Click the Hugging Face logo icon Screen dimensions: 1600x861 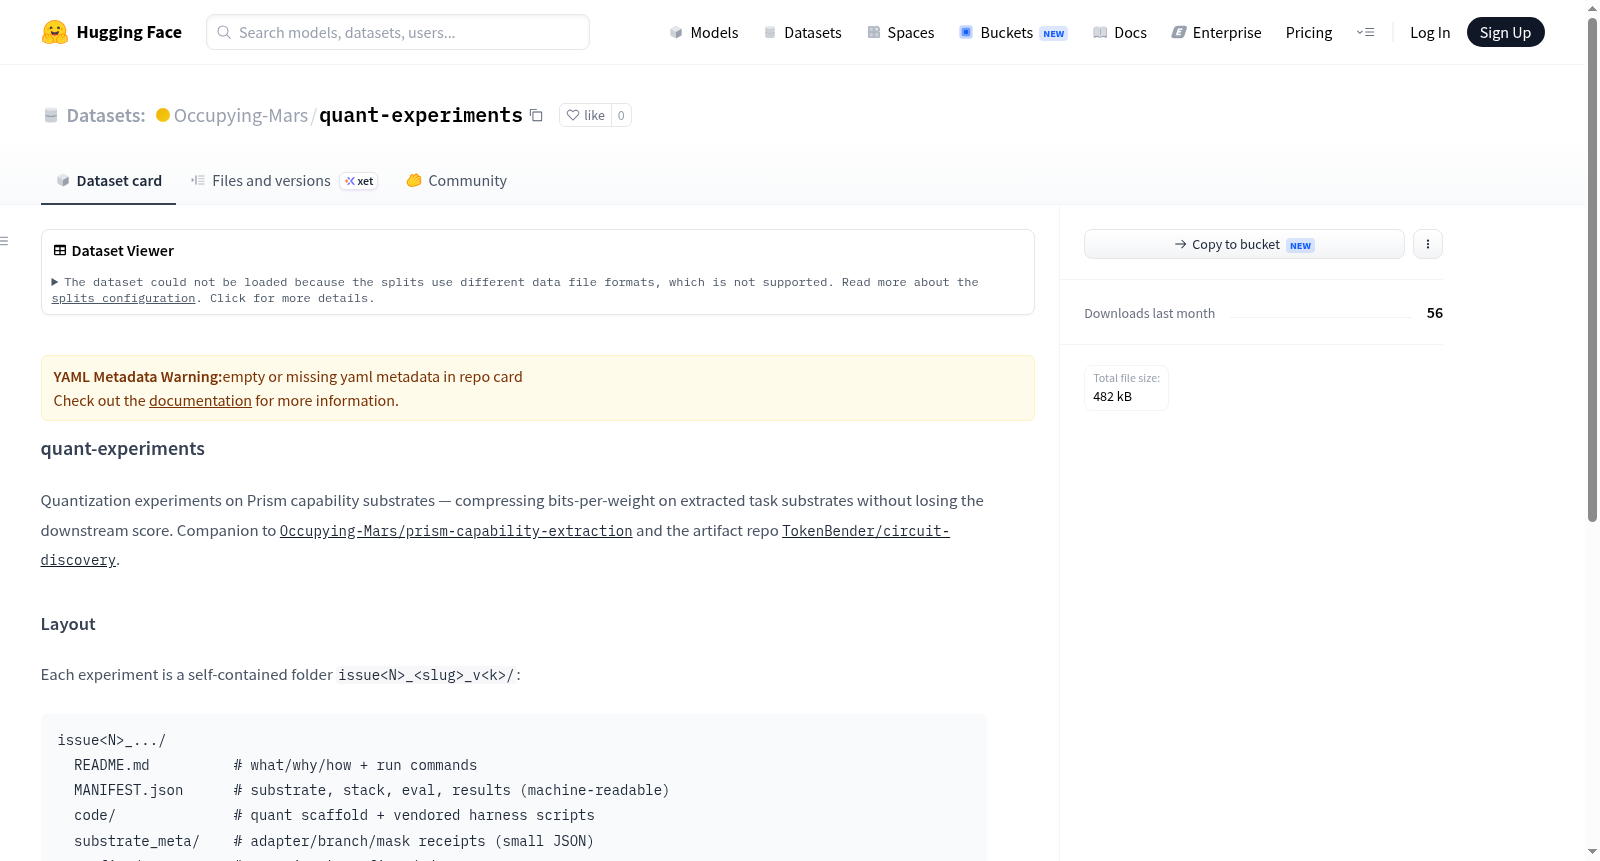(54, 32)
